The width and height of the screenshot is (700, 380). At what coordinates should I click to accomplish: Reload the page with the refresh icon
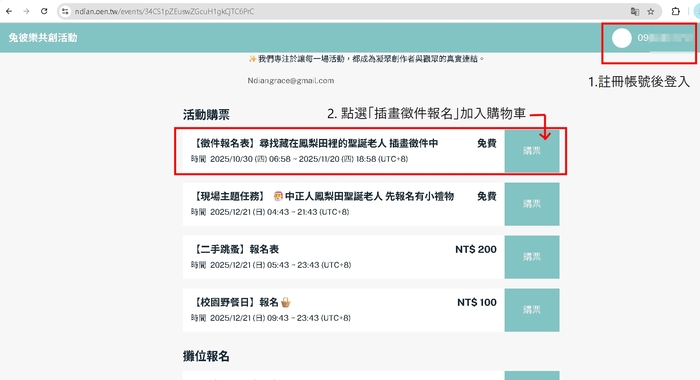(x=44, y=11)
